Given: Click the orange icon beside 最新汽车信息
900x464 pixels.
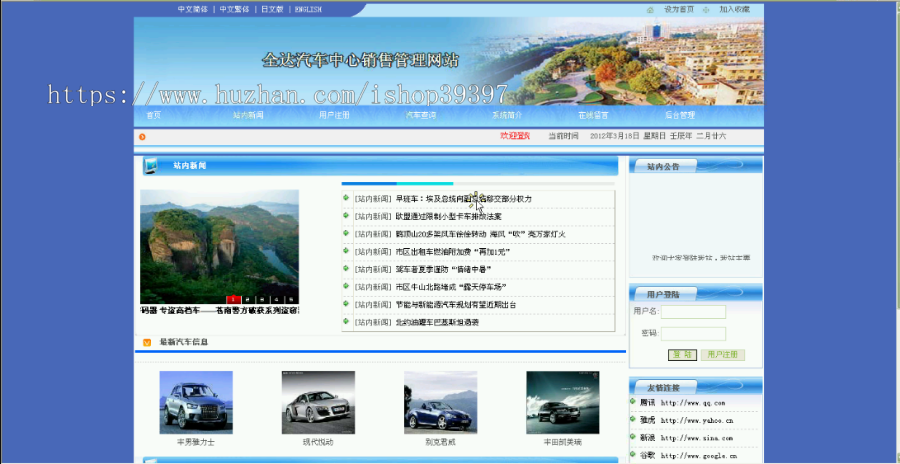Looking at the screenshot, I should point(147,342).
